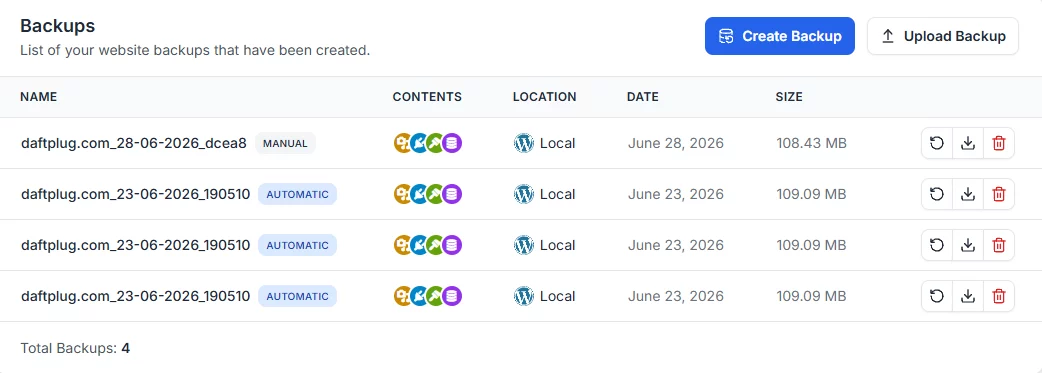Click the NAME column header
The width and height of the screenshot is (1042, 373).
pyautogui.click(x=39, y=97)
